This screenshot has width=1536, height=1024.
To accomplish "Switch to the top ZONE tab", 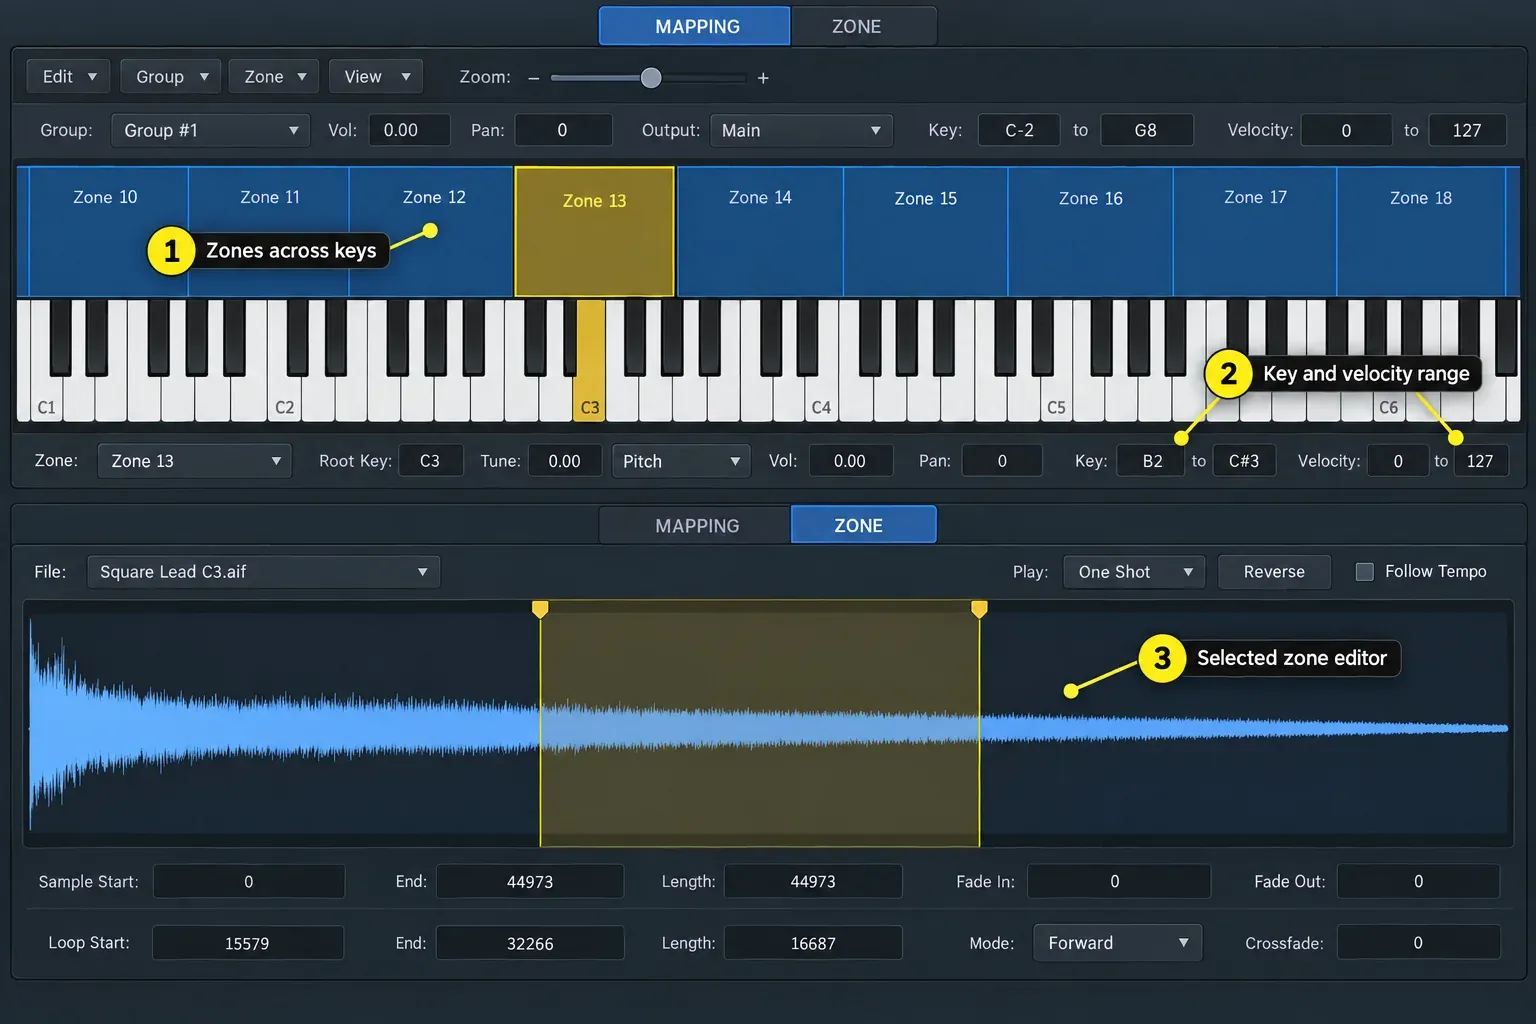I will click(863, 27).
